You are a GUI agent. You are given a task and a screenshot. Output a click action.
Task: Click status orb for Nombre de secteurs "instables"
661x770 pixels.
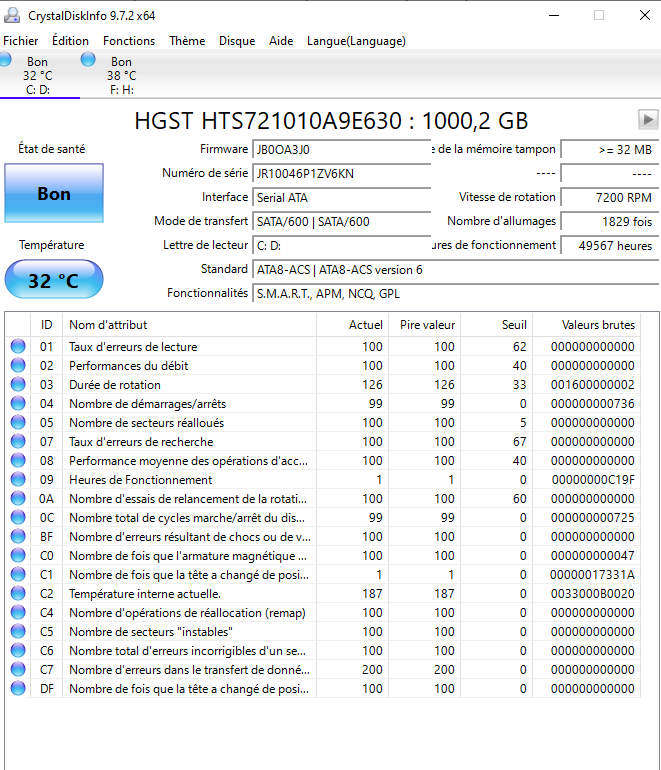17,632
